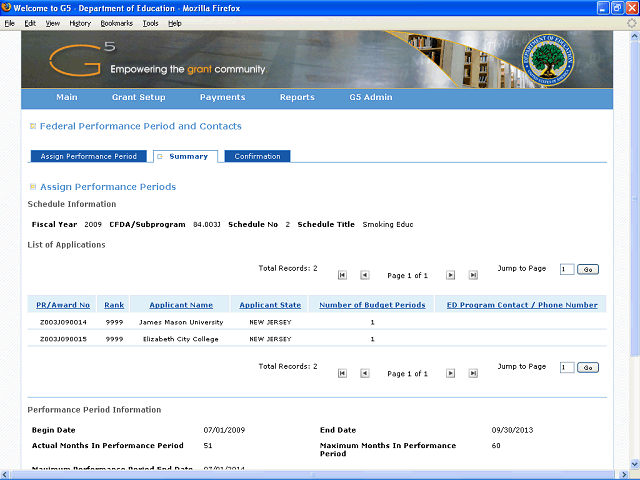Viewport: 640px width, 480px height.
Task: Click the G5 logo in banner
Action: [x=82, y=60]
